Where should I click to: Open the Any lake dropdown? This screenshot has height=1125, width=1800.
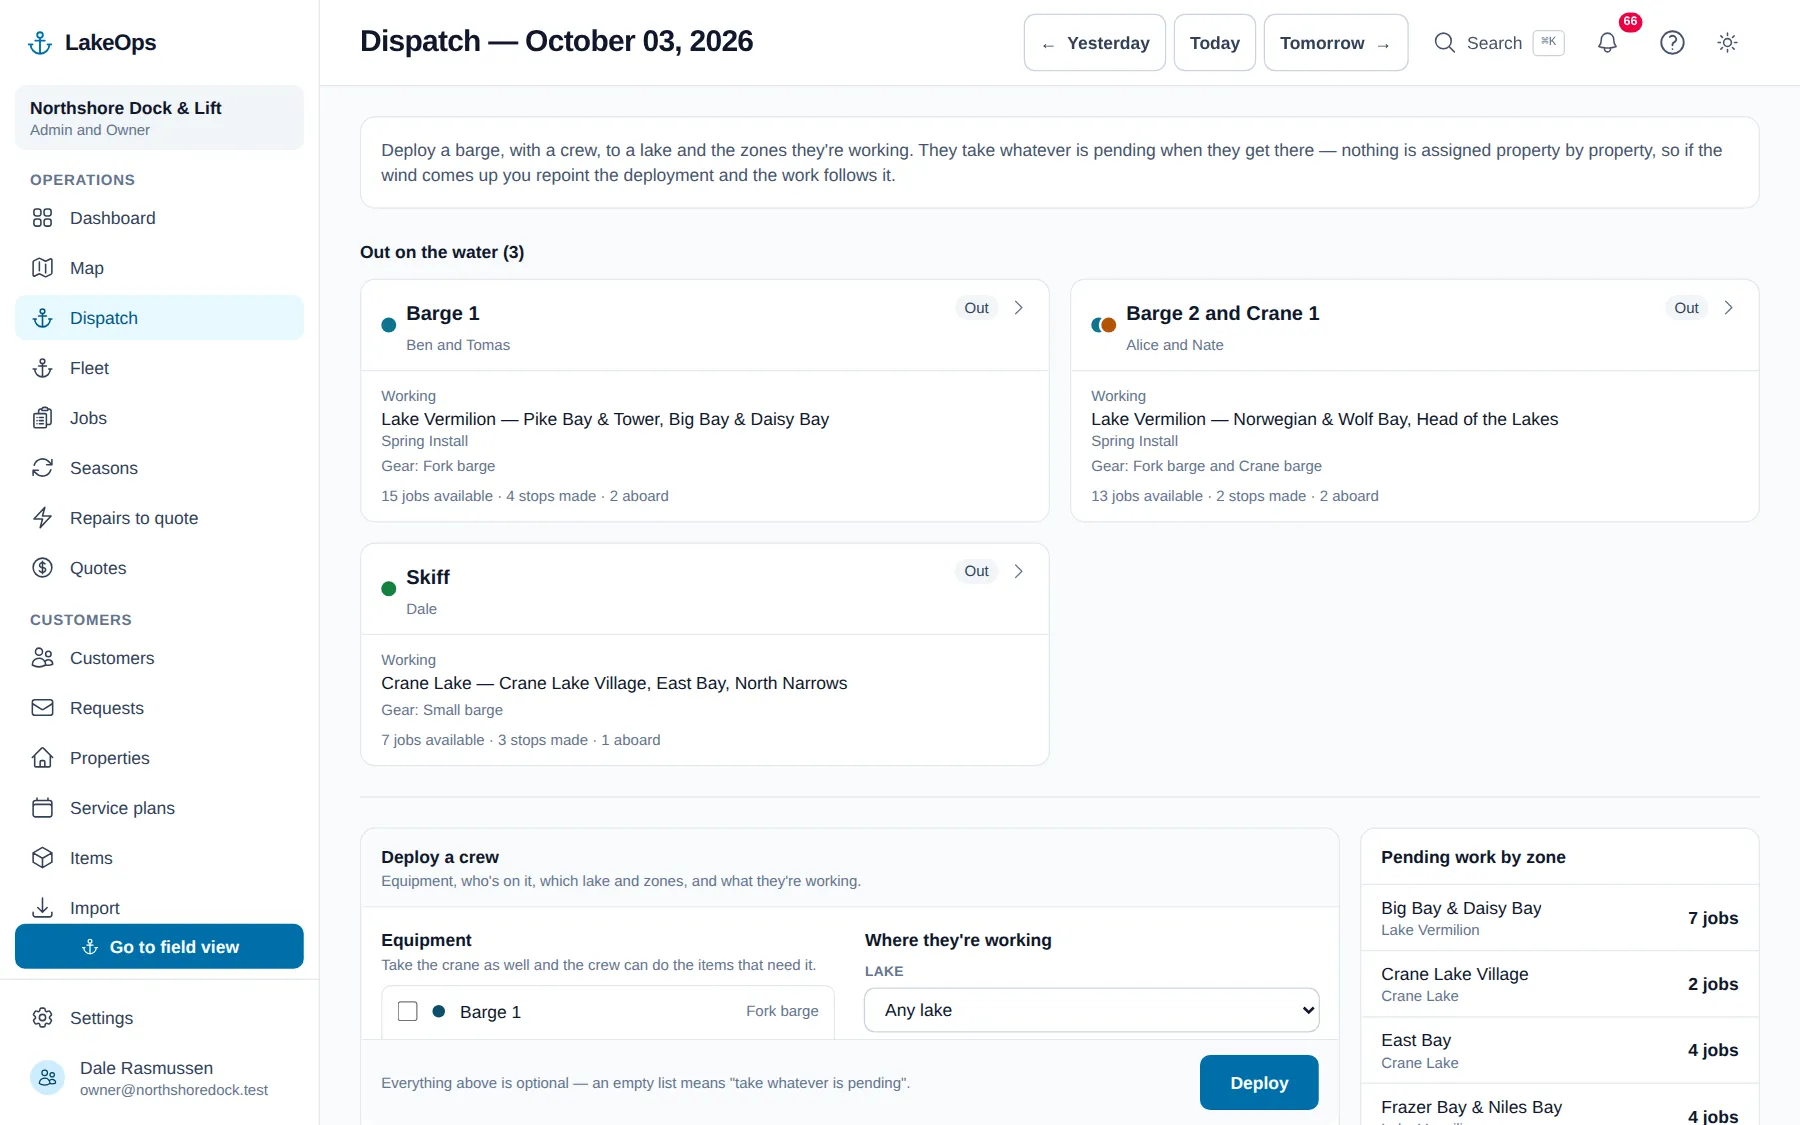click(1091, 1010)
